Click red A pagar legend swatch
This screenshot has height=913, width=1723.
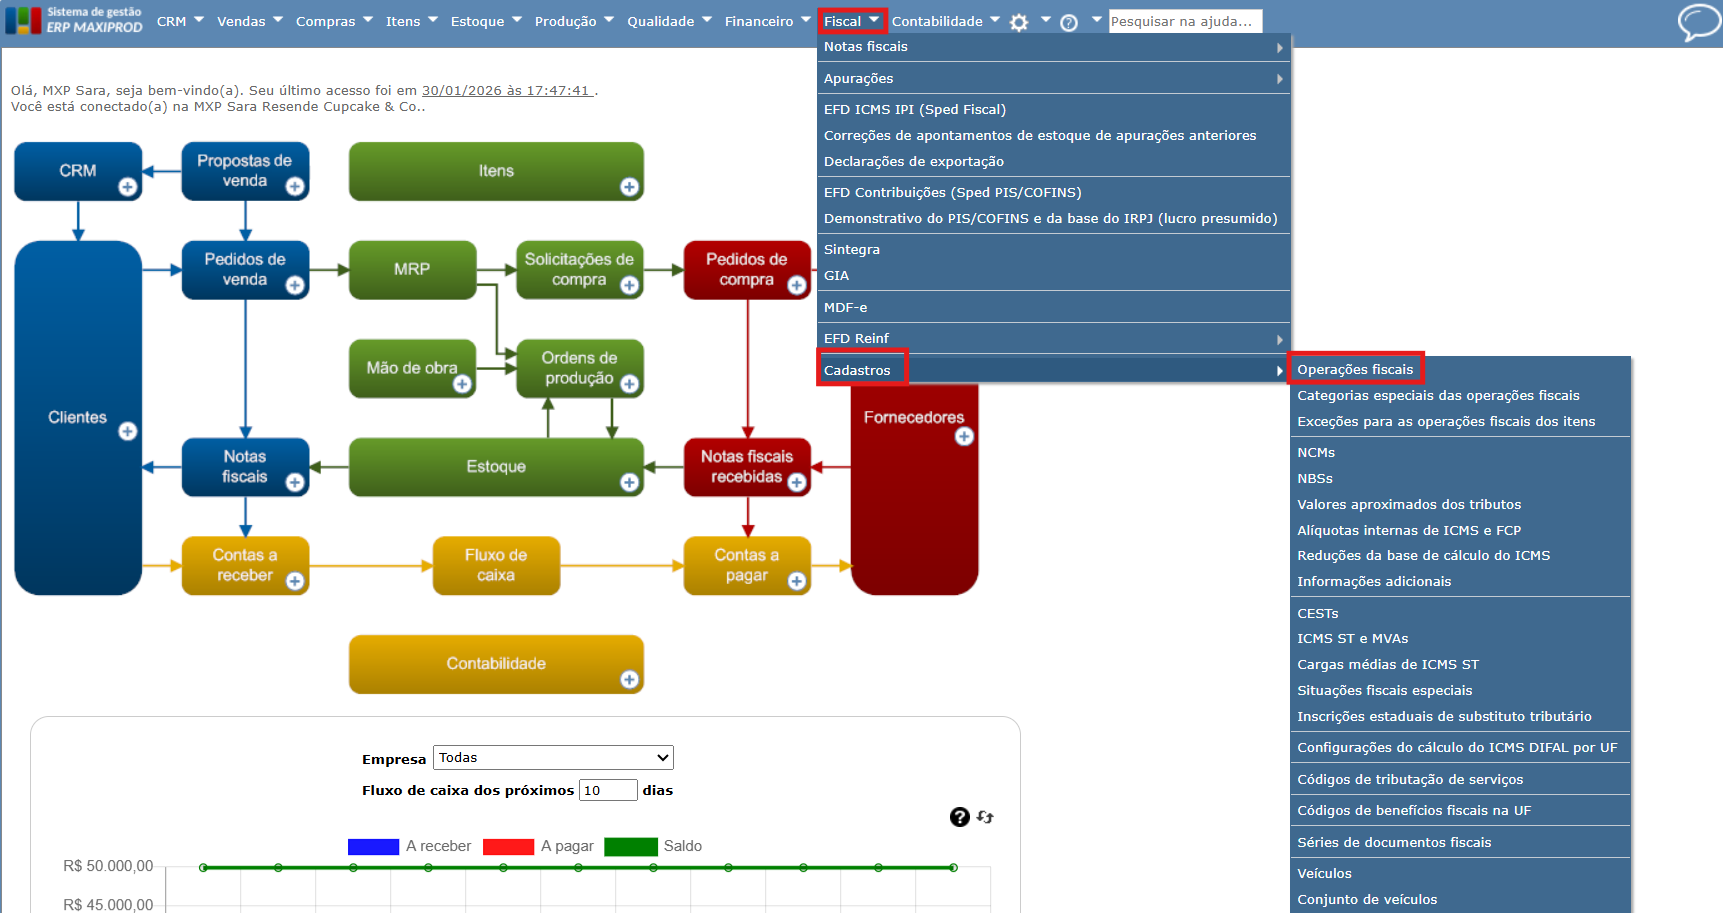pos(508,847)
